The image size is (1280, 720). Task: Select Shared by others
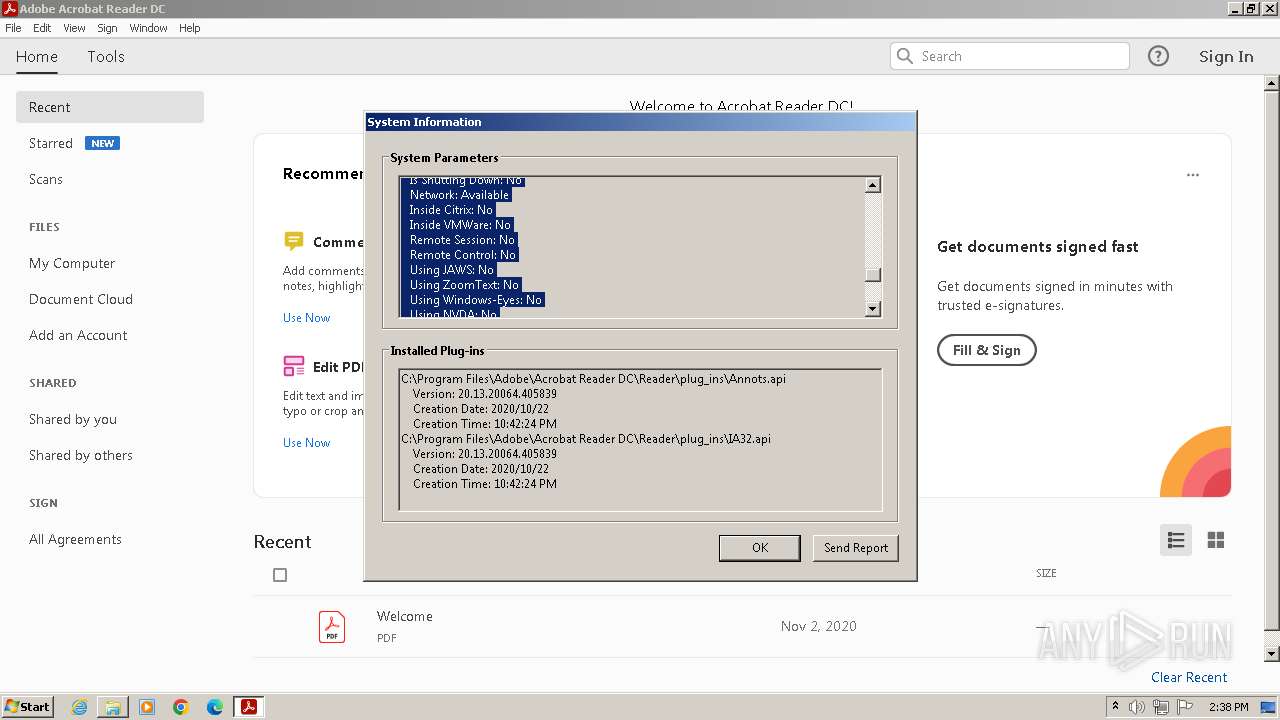click(x=81, y=455)
